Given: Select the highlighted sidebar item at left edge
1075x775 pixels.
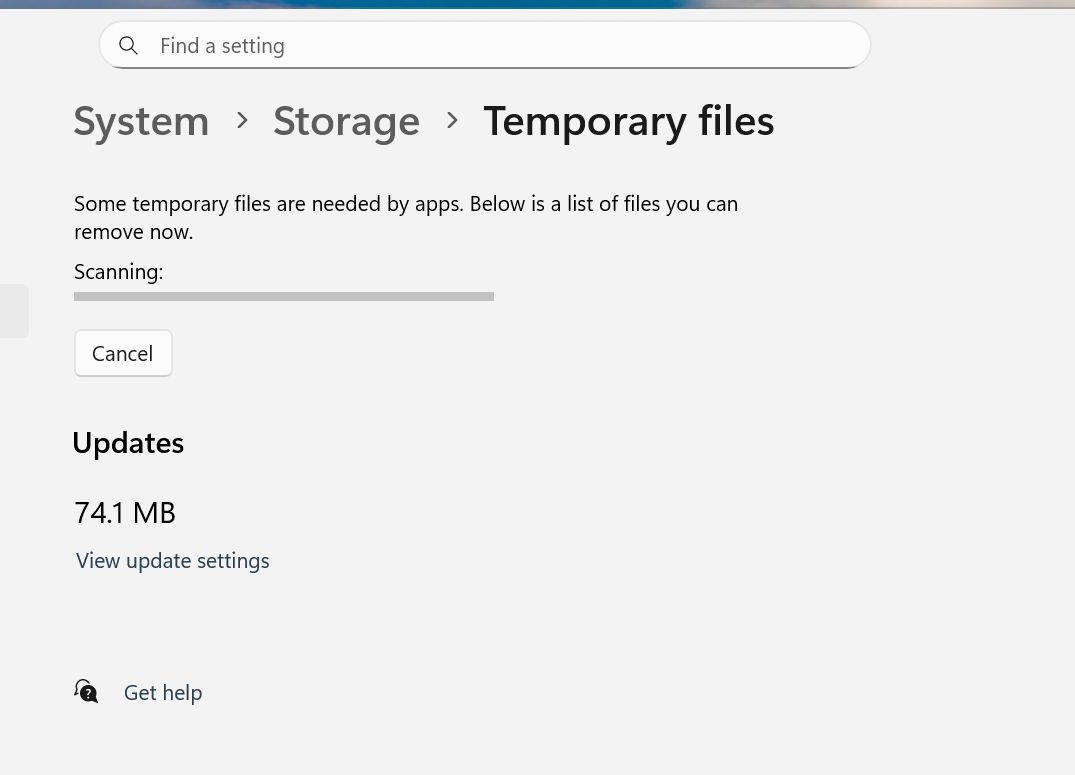Looking at the screenshot, I should click(13, 311).
